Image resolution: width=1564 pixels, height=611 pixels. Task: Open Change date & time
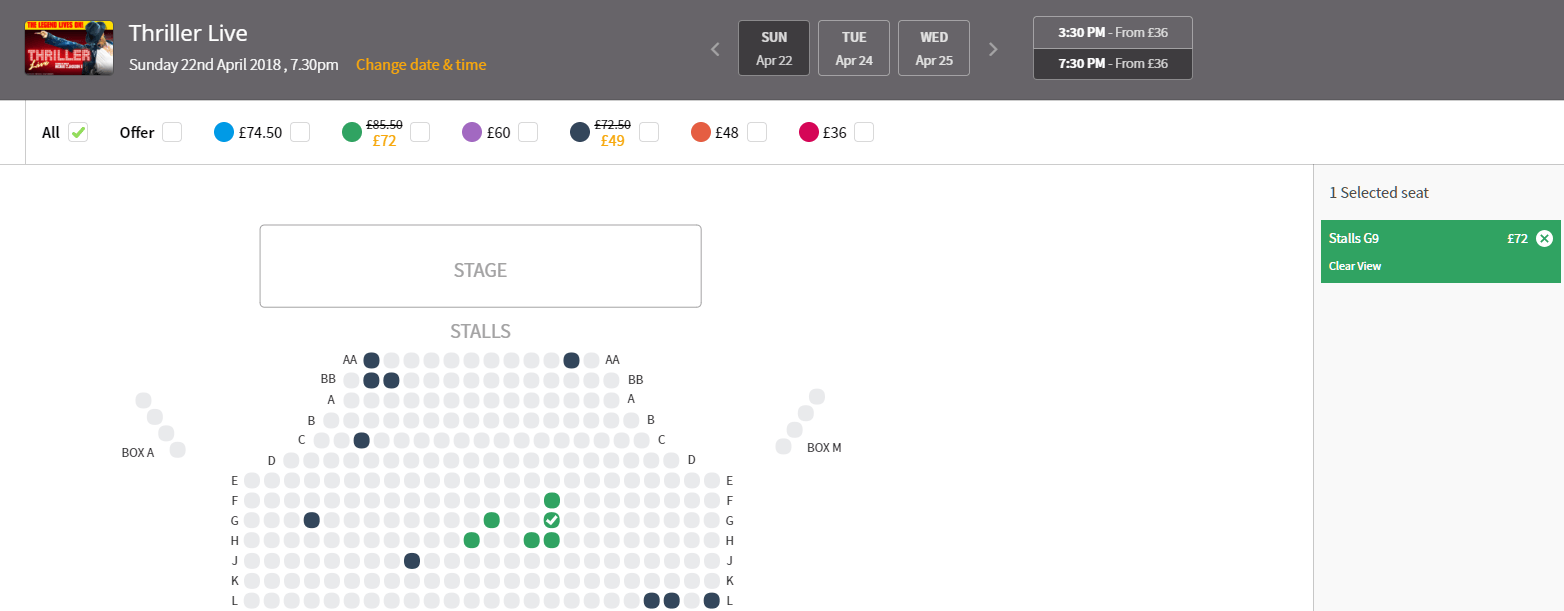421,64
